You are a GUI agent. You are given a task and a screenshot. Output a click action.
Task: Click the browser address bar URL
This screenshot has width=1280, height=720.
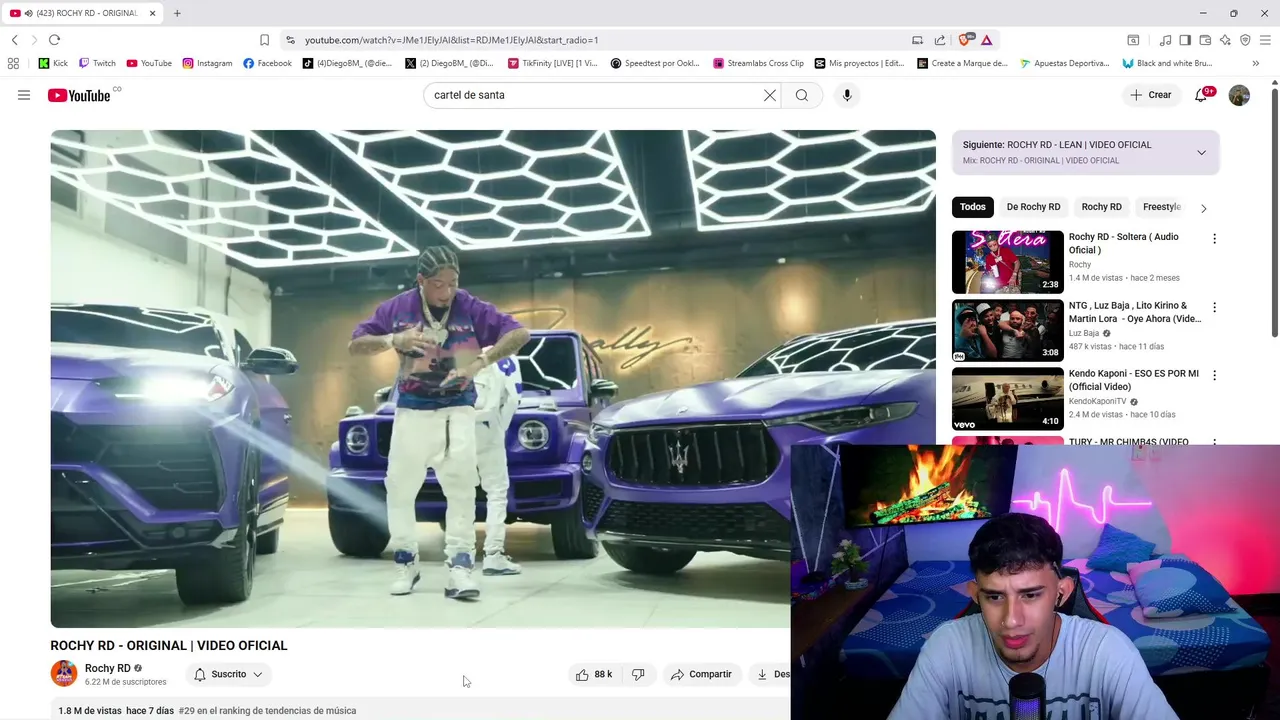pos(451,40)
